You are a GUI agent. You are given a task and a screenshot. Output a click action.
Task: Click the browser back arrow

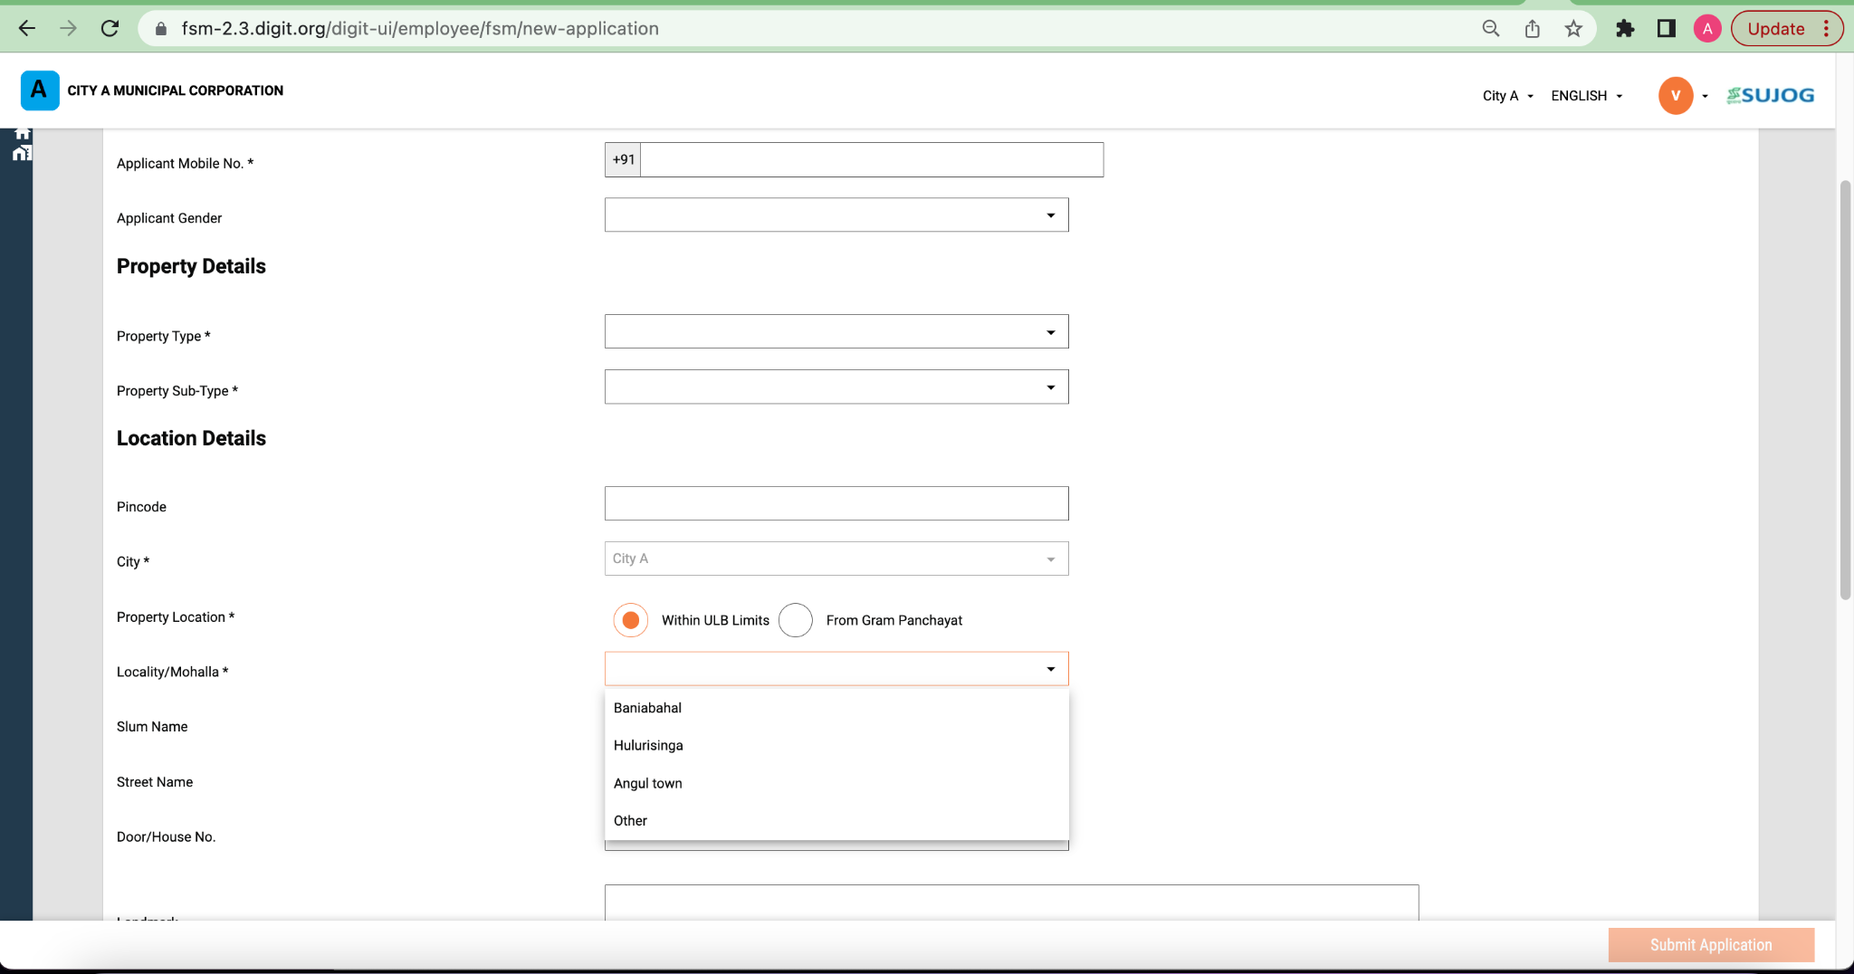pos(27,28)
